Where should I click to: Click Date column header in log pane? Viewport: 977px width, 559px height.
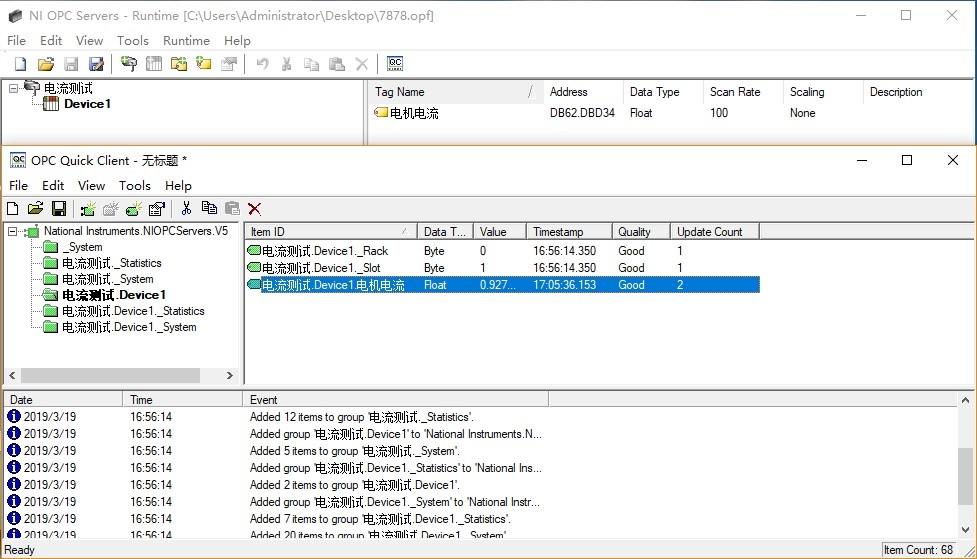point(63,399)
